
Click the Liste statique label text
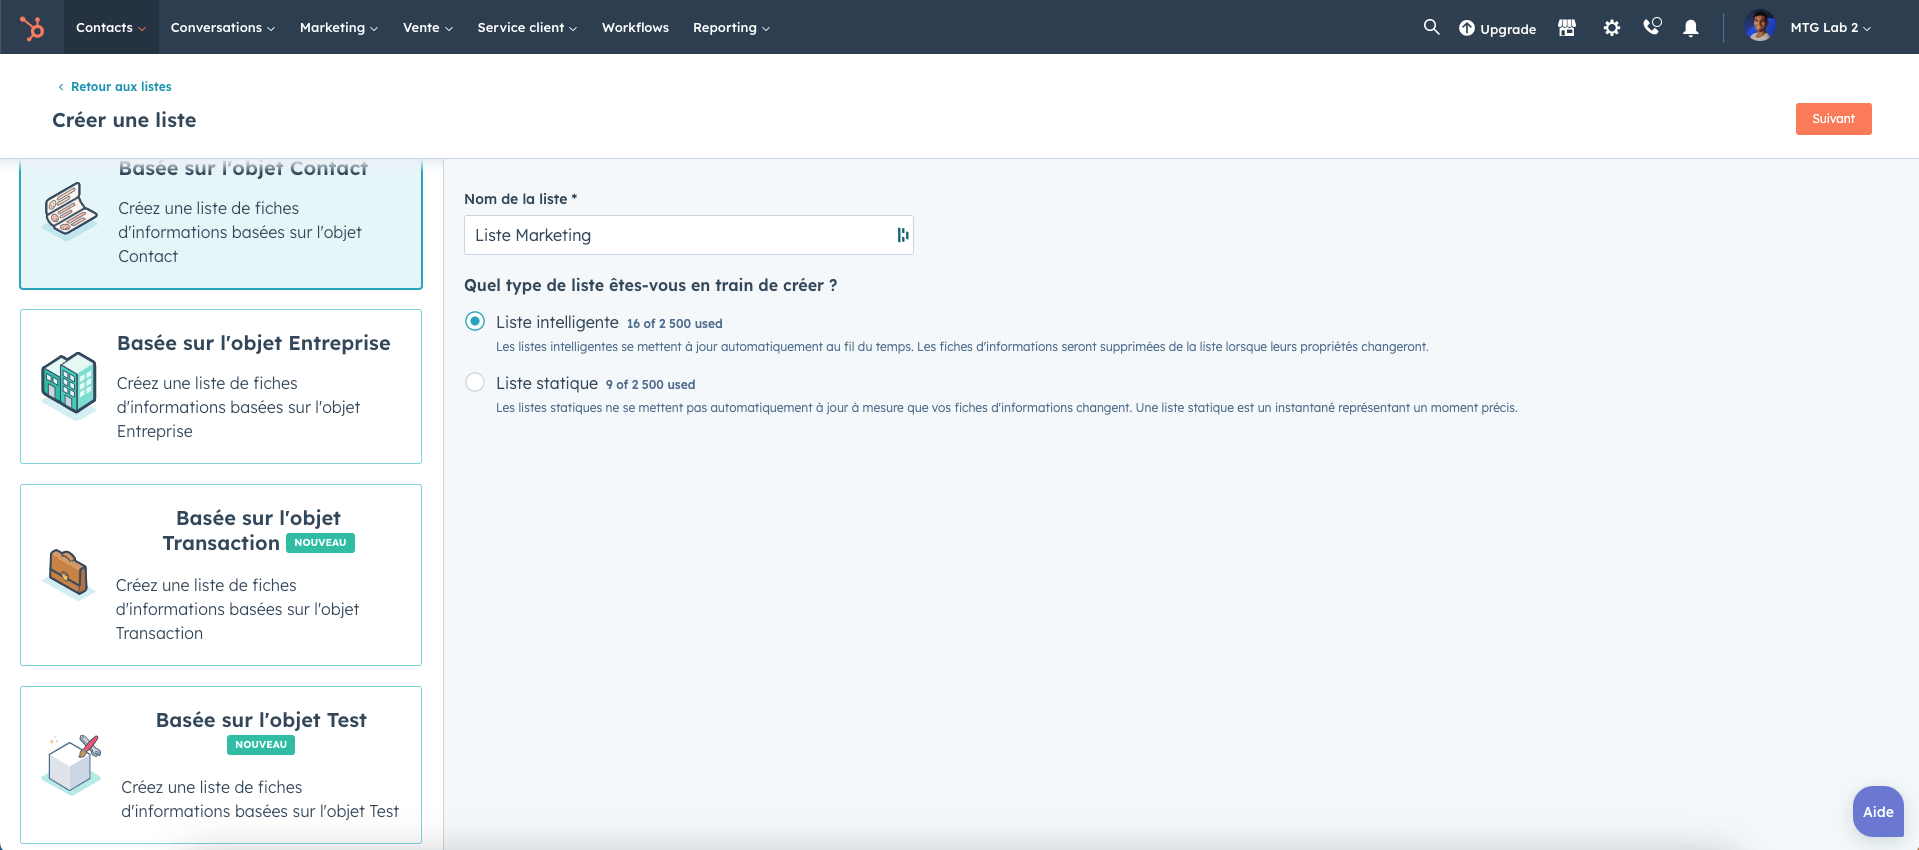point(547,383)
